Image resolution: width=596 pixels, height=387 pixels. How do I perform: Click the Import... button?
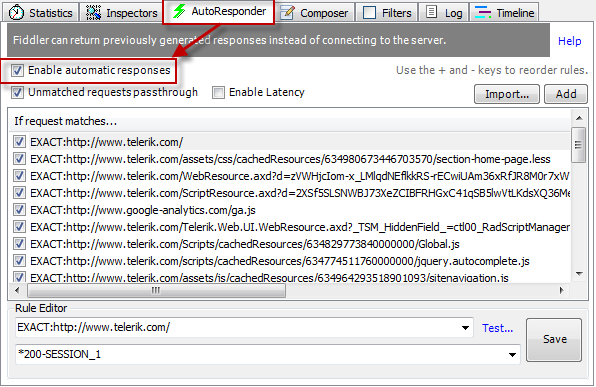pos(507,94)
